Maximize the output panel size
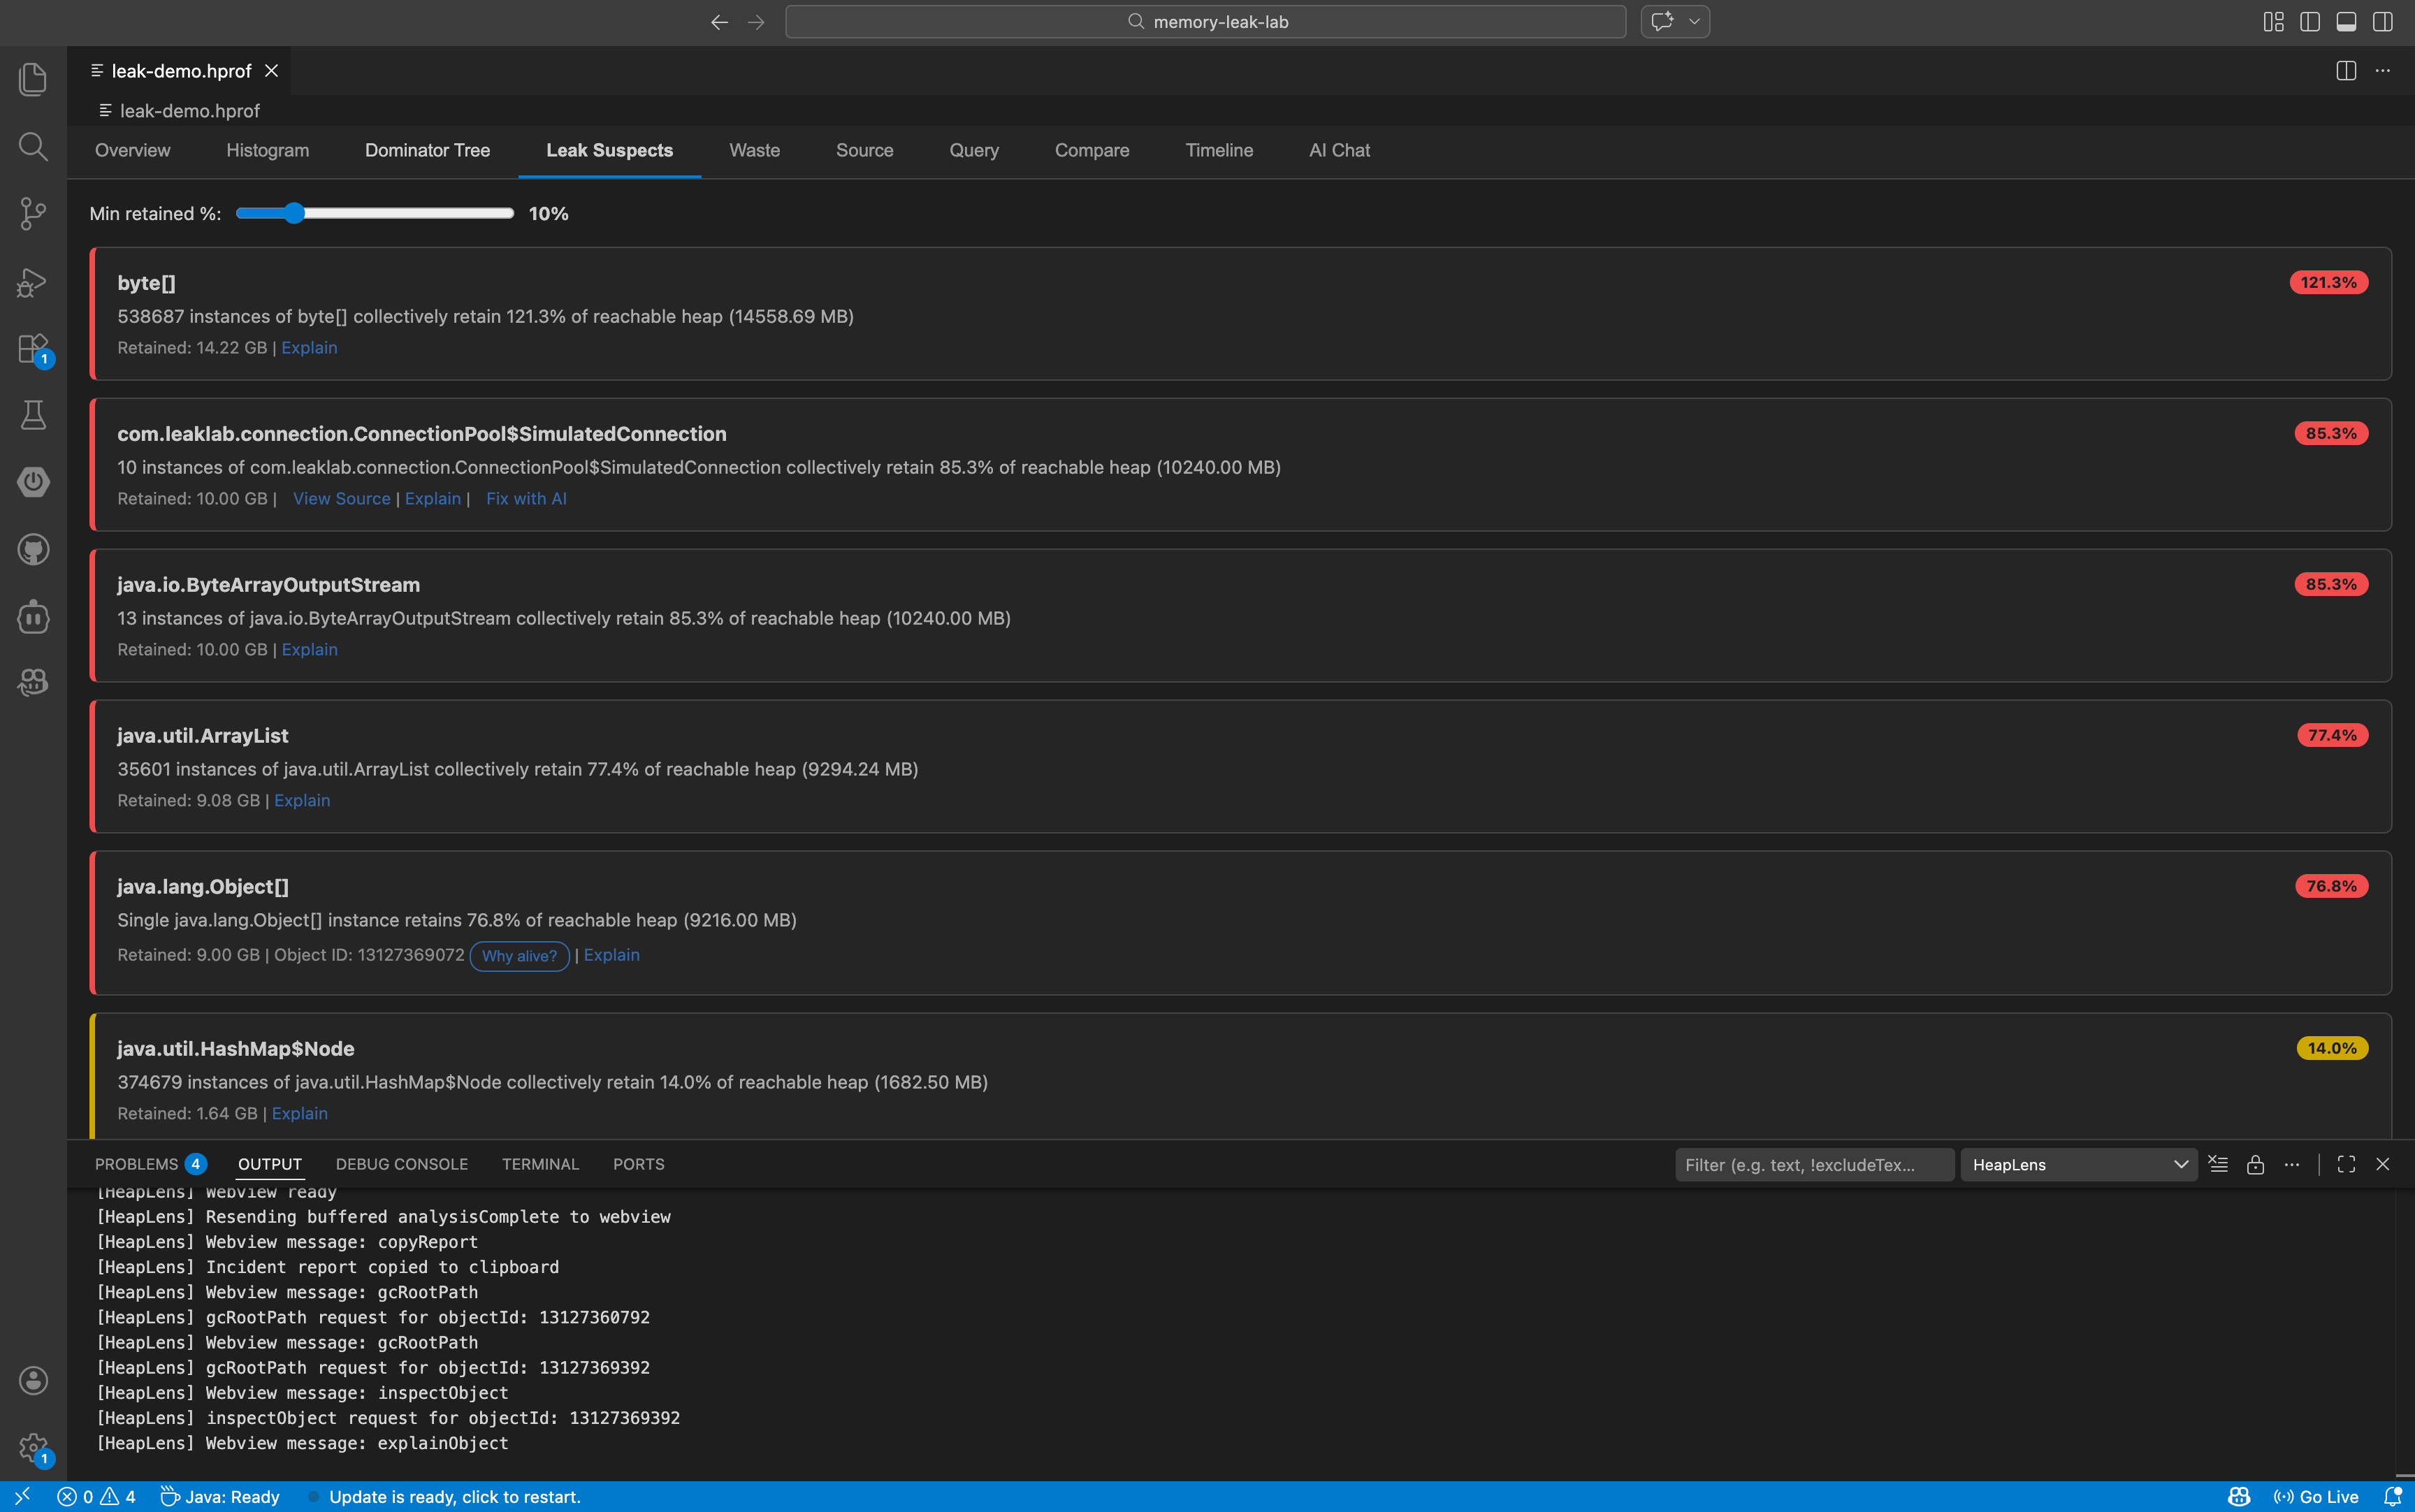This screenshot has width=2415, height=1512. click(x=2346, y=1164)
